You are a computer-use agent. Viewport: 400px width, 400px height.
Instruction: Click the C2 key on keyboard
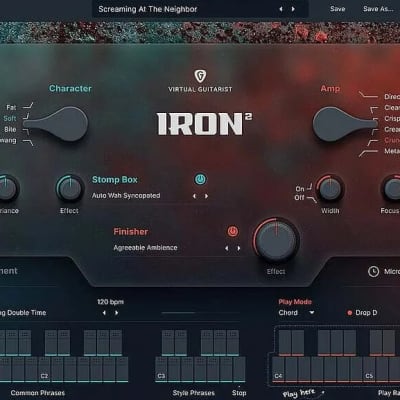44,369
